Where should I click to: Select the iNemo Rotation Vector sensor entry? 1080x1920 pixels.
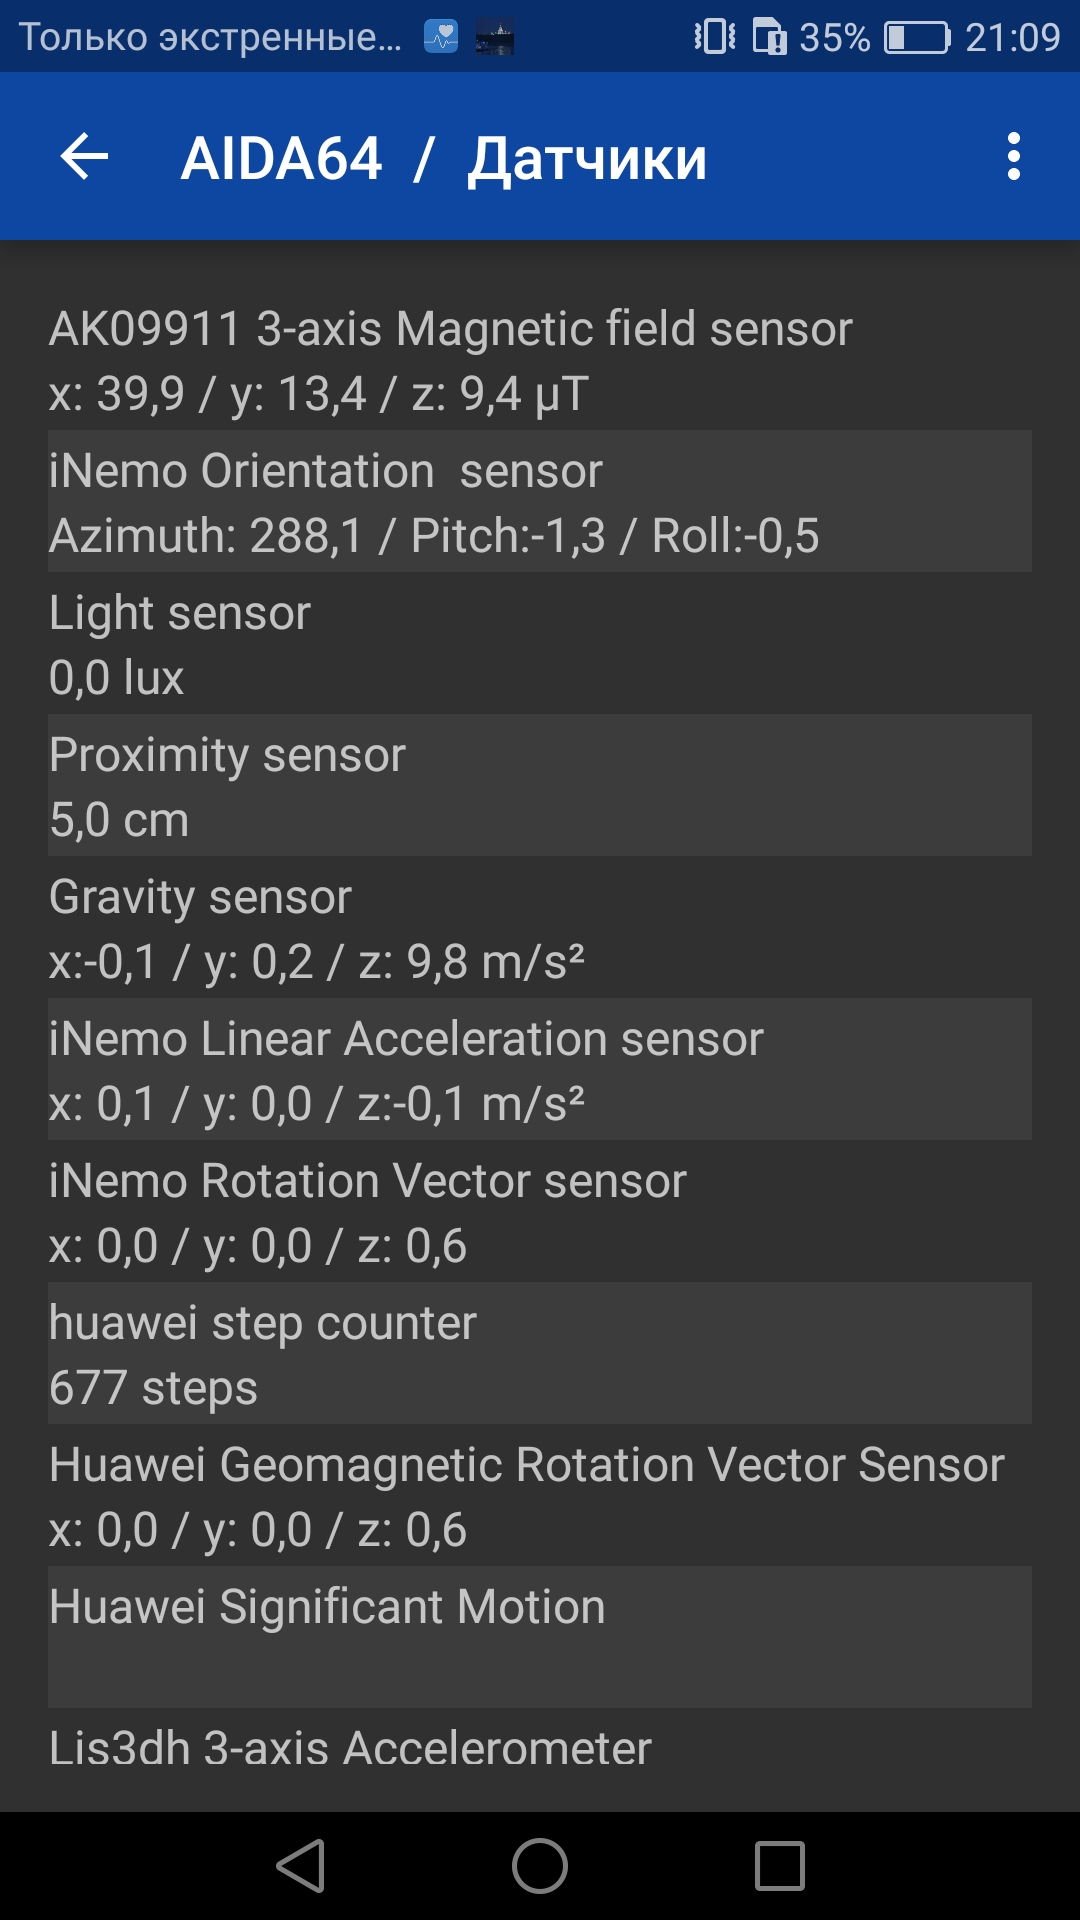click(x=540, y=1211)
